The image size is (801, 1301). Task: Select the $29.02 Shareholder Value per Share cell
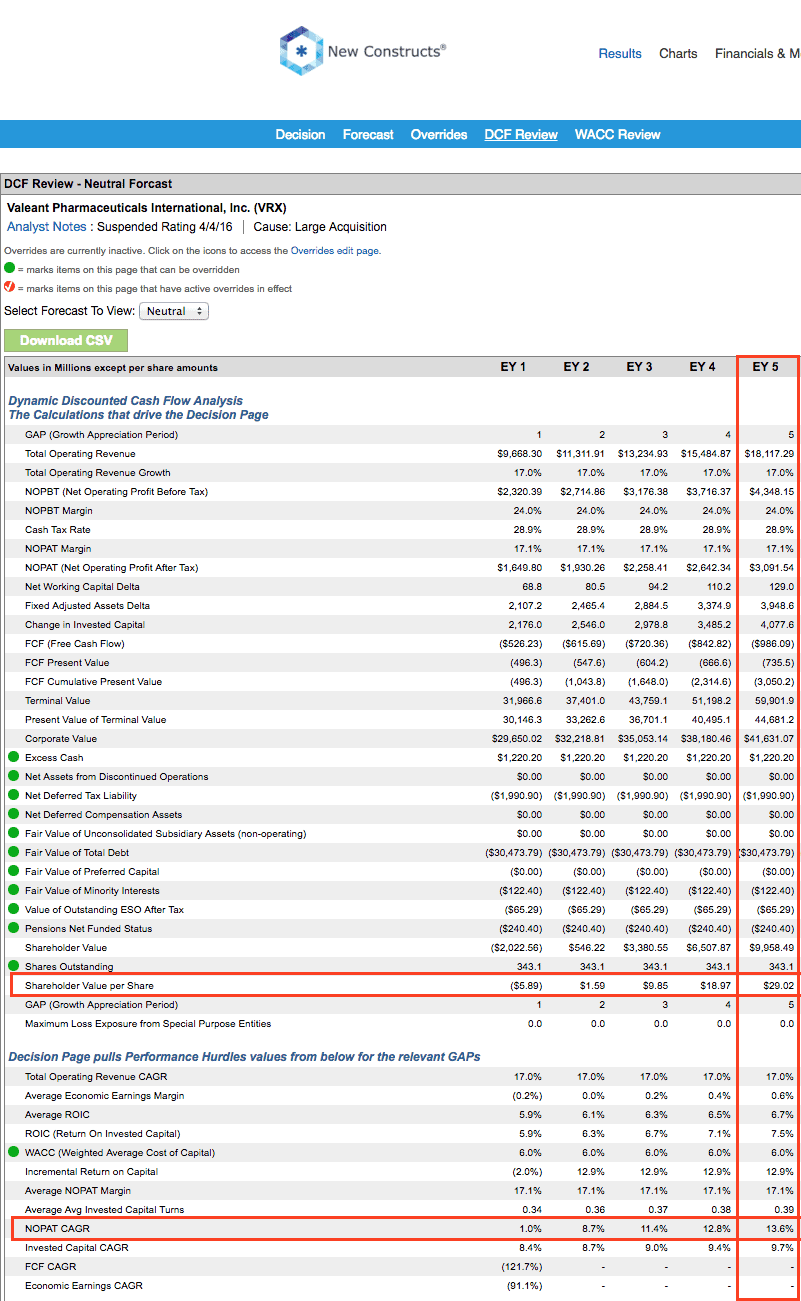(x=776, y=985)
